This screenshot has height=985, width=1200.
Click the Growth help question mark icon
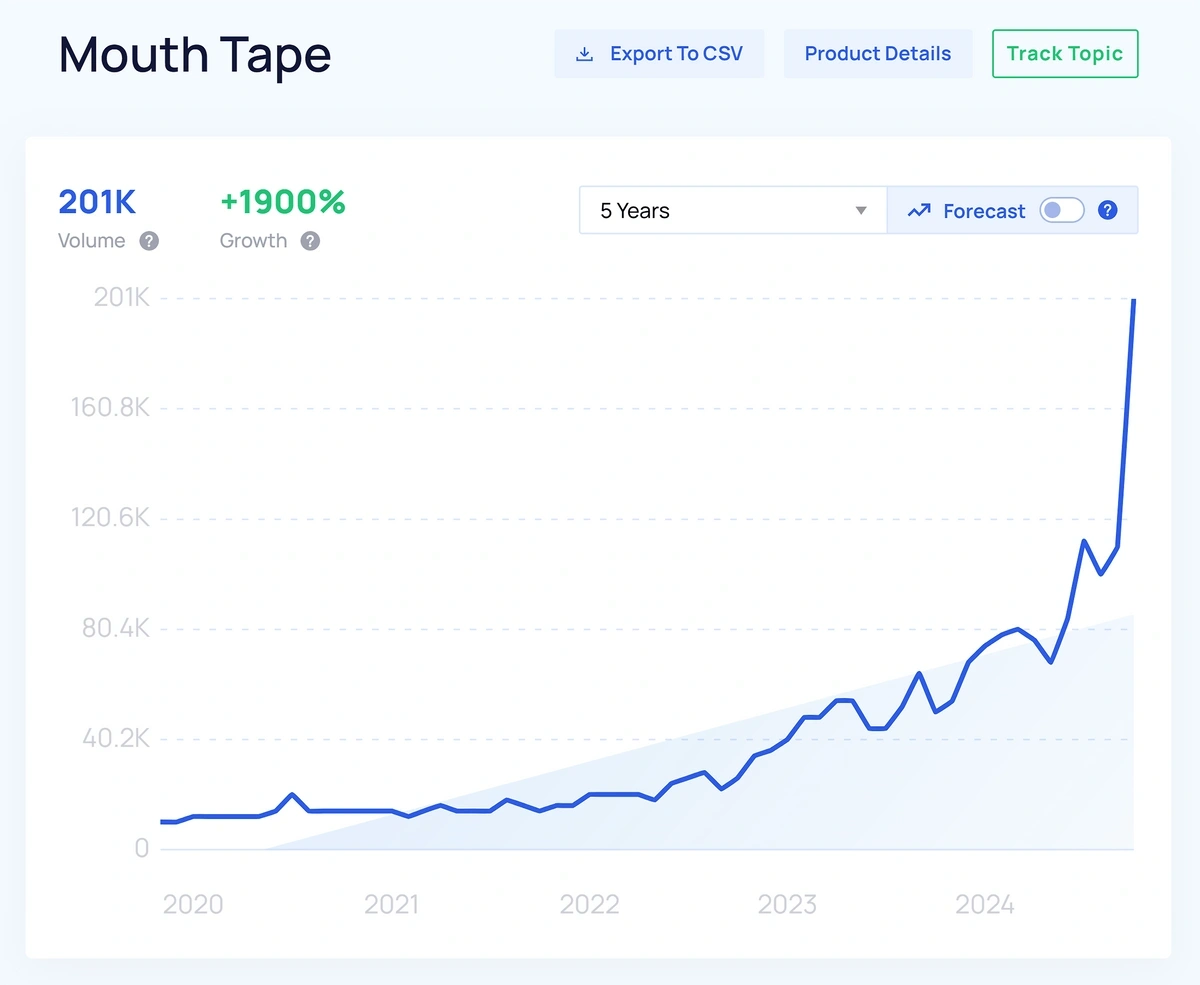pos(311,241)
